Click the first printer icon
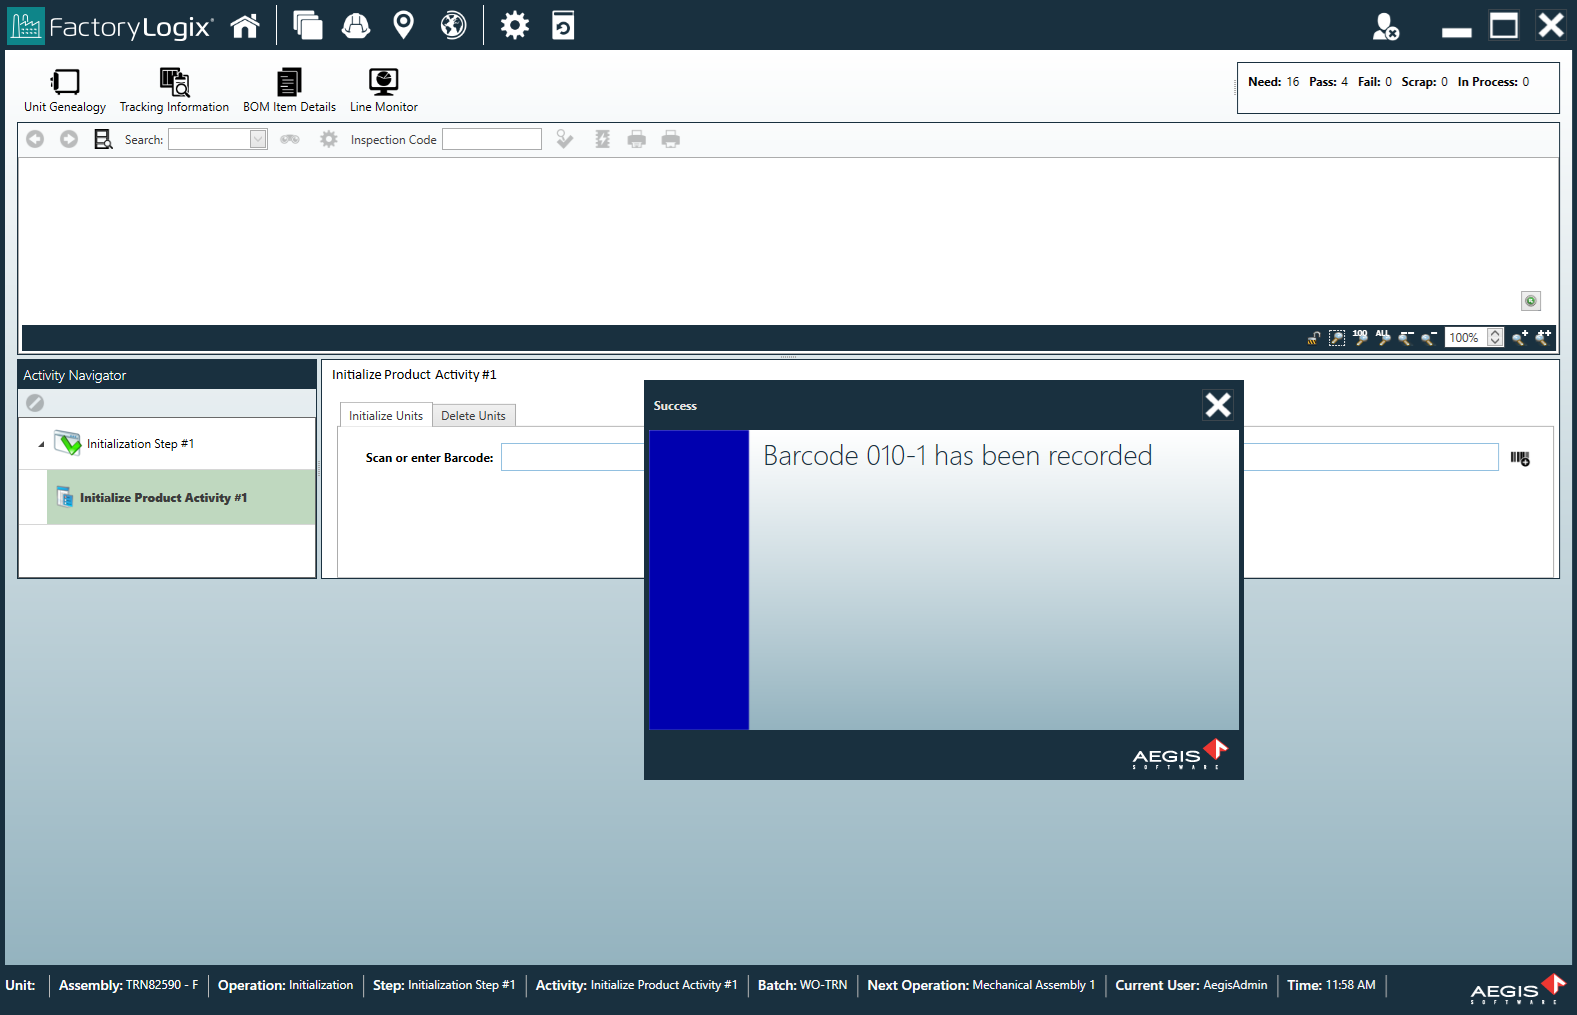The height and width of the screenshot is (1015, 1577). point(637,139)
